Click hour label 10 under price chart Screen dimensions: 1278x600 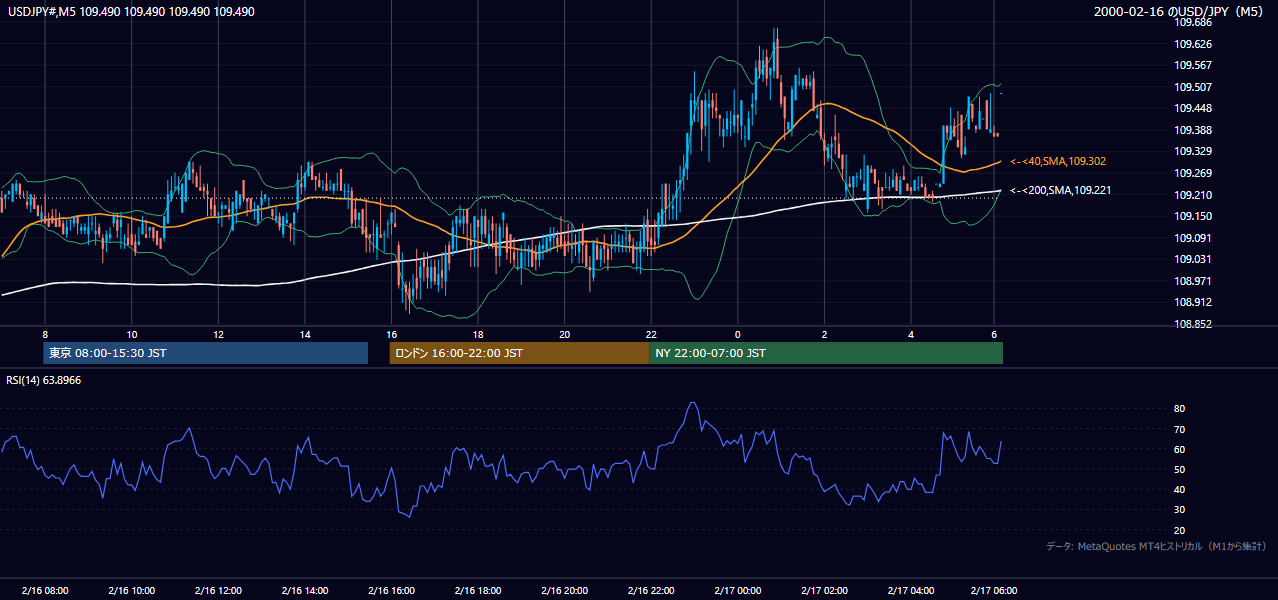pyautogui.click(x=132, y=334)
